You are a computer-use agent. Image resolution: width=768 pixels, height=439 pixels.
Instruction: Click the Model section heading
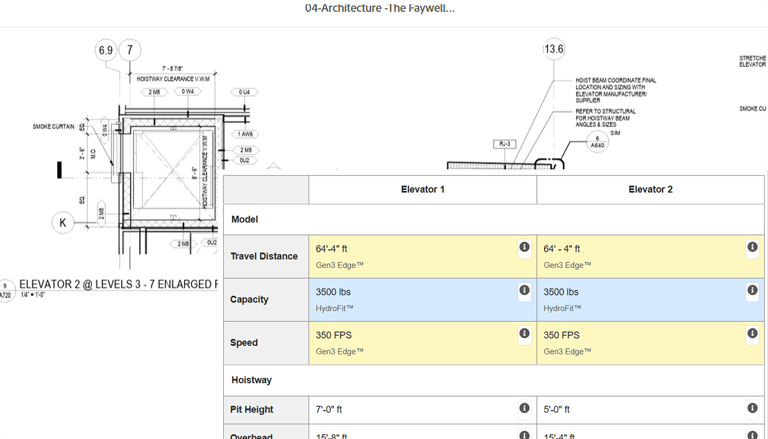click(244, 220)
